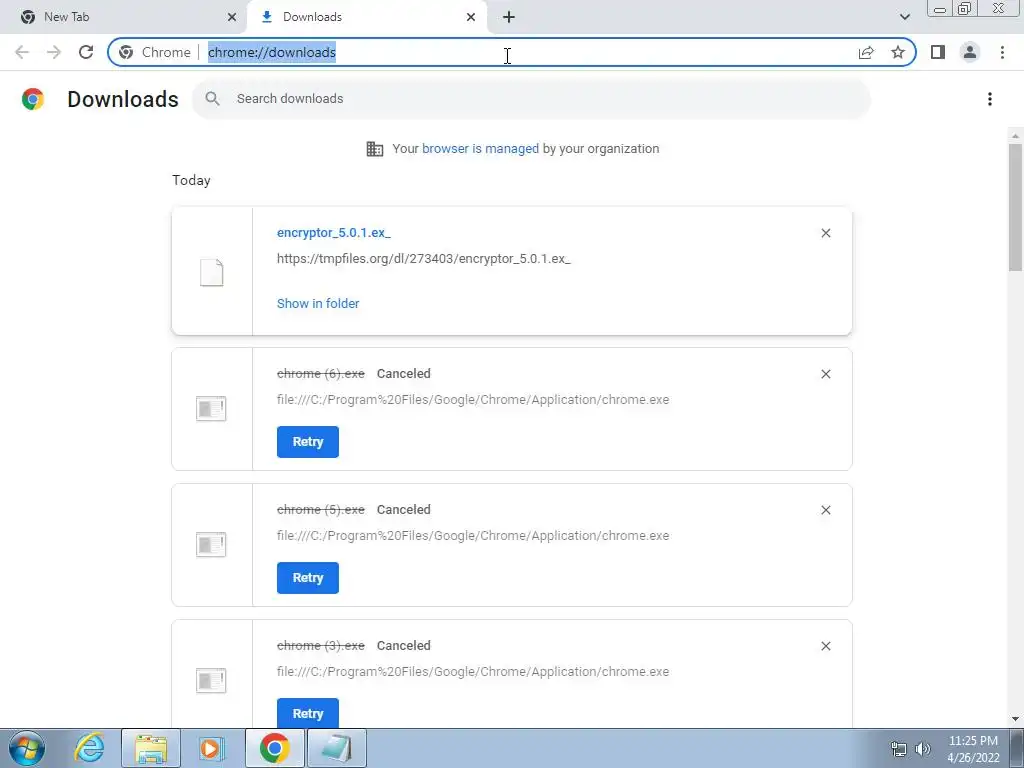Open the tab search dropdown arrow

(x=904, y=17)
